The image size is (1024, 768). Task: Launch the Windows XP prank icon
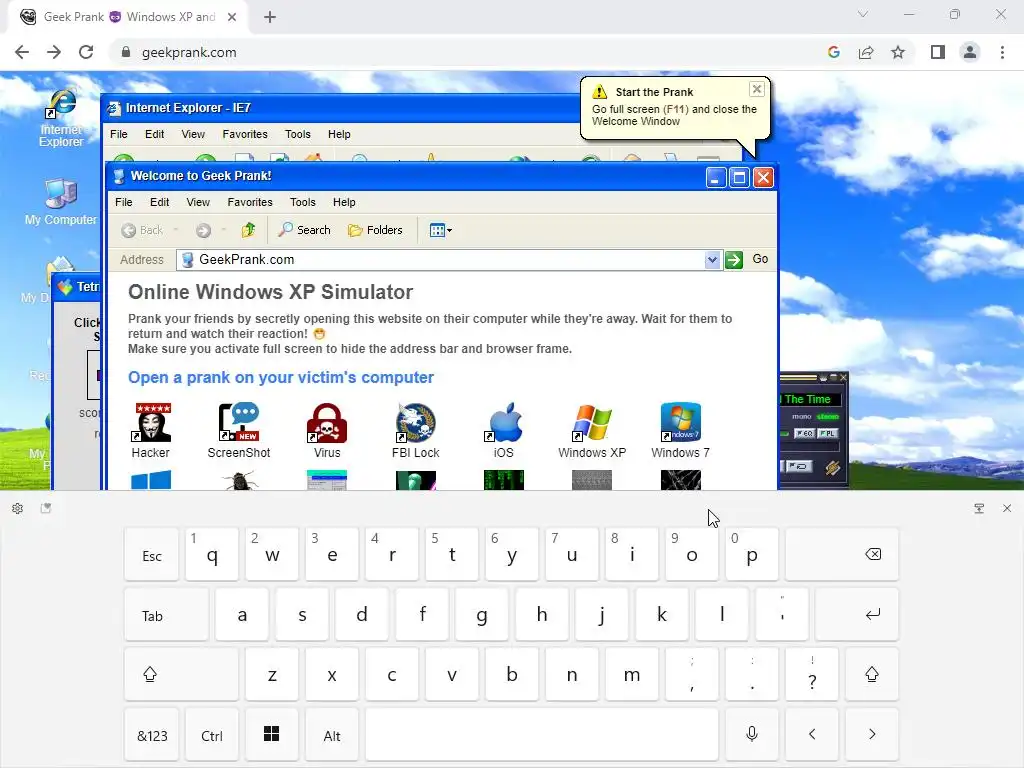click(x=592, y=430)
